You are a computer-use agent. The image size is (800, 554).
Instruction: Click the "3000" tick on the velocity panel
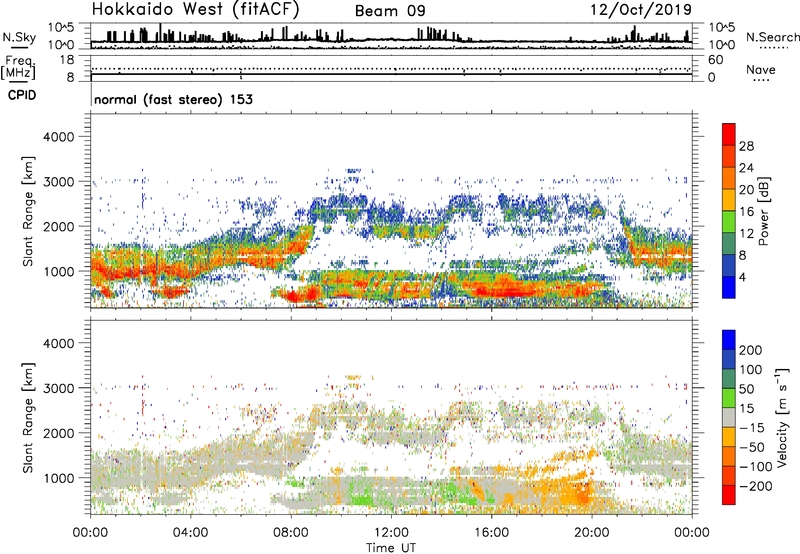point(59,388)
